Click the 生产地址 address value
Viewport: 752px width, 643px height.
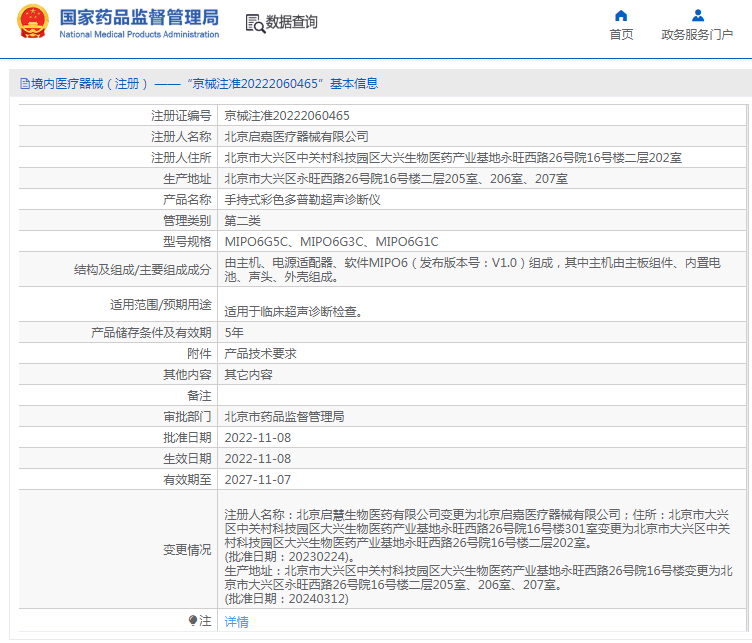[x=396, y=179]
